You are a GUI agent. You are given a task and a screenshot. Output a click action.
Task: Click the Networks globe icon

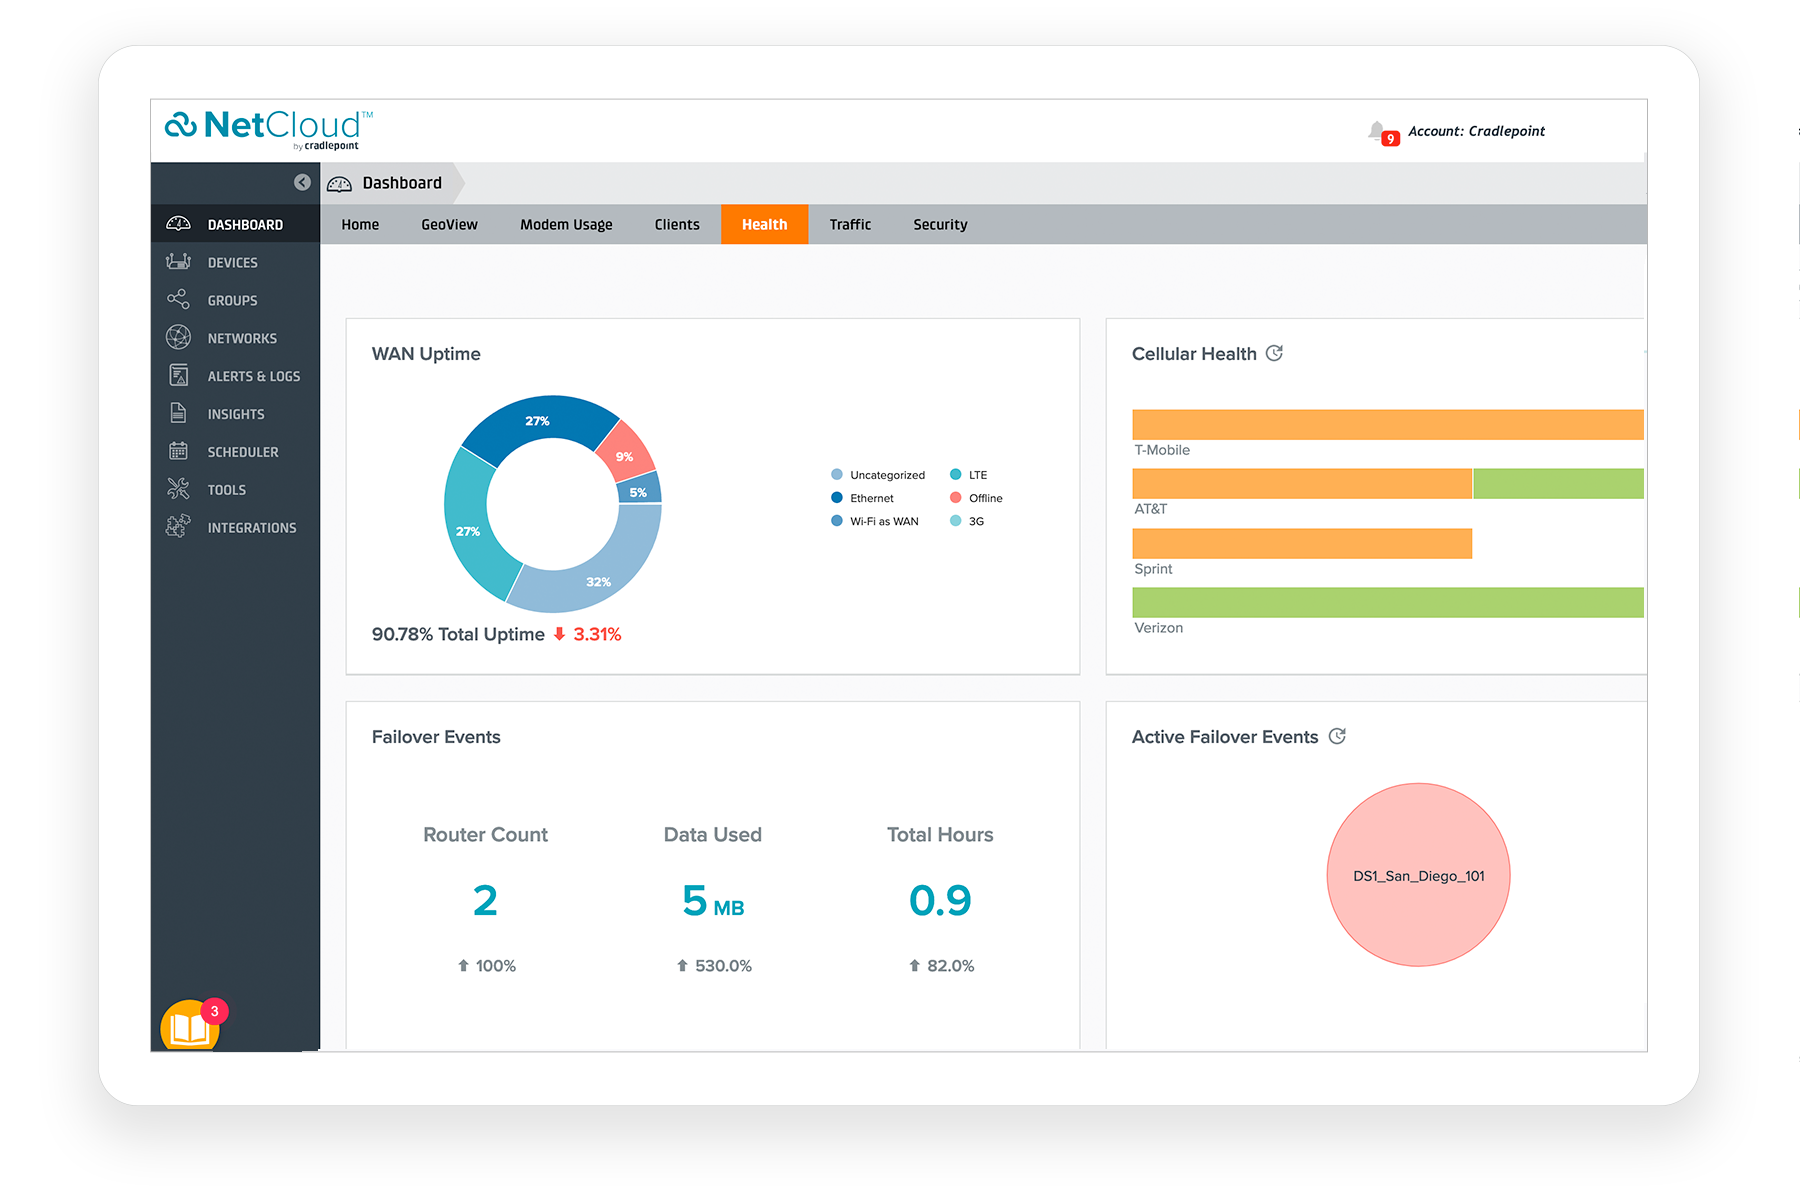point(179,338)
